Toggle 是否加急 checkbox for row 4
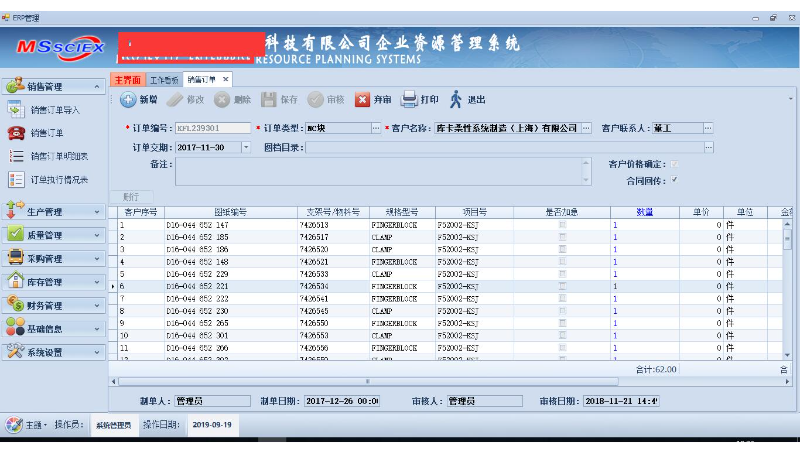This screenshot has height=453, width=800. point(562,262)
